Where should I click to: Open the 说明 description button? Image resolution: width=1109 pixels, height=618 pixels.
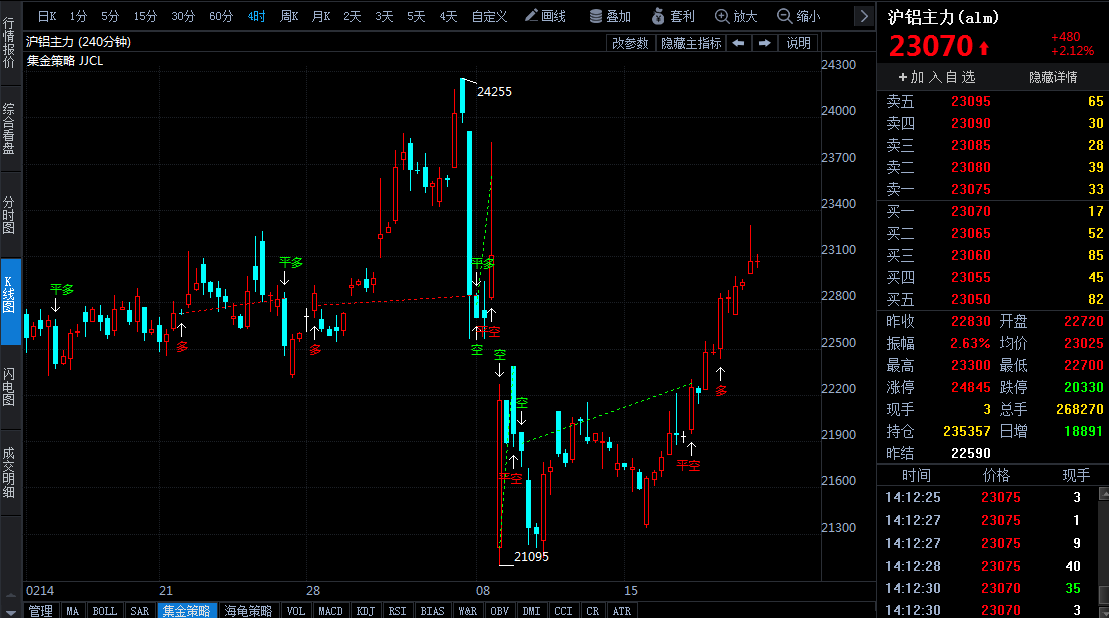(x=799, y=43)
